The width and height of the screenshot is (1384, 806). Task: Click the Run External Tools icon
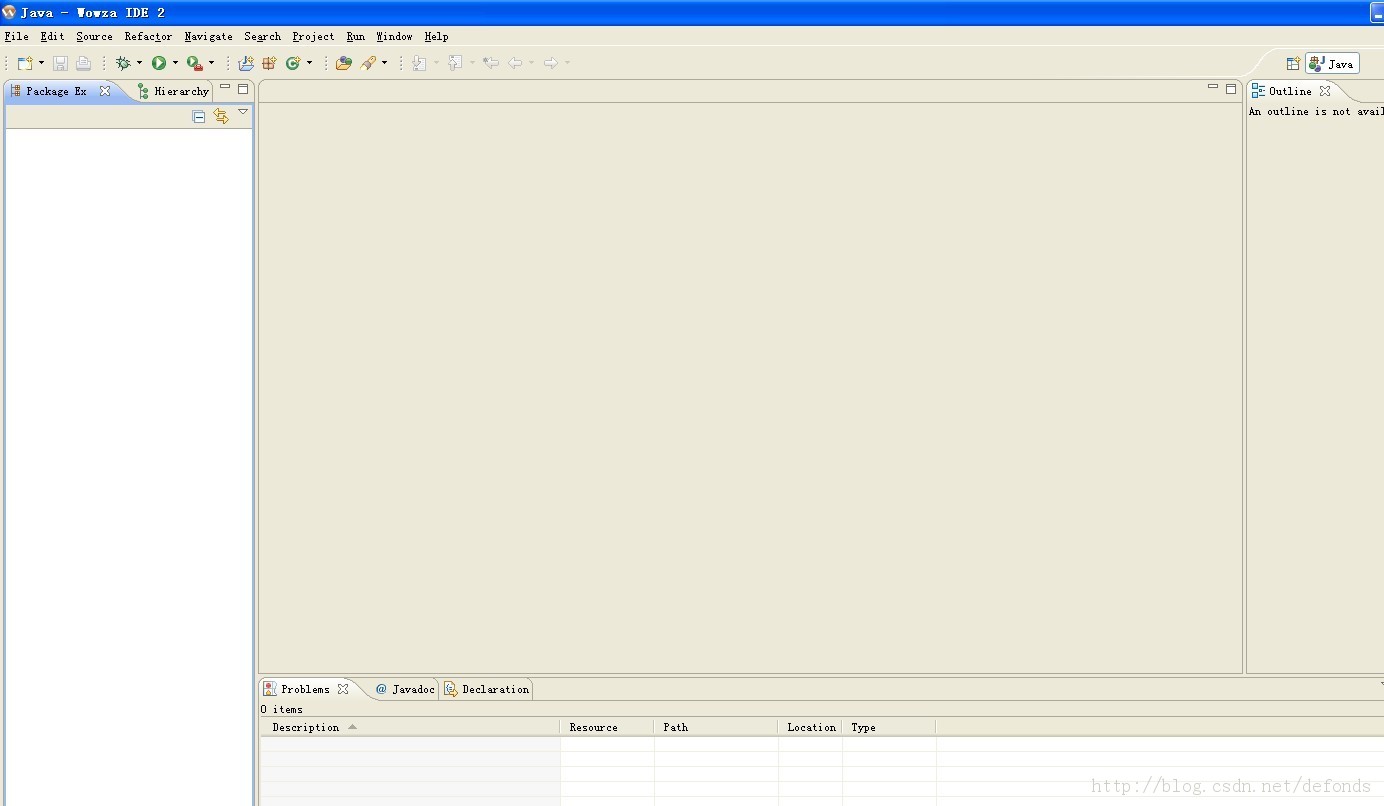click(x=195, y=63)
